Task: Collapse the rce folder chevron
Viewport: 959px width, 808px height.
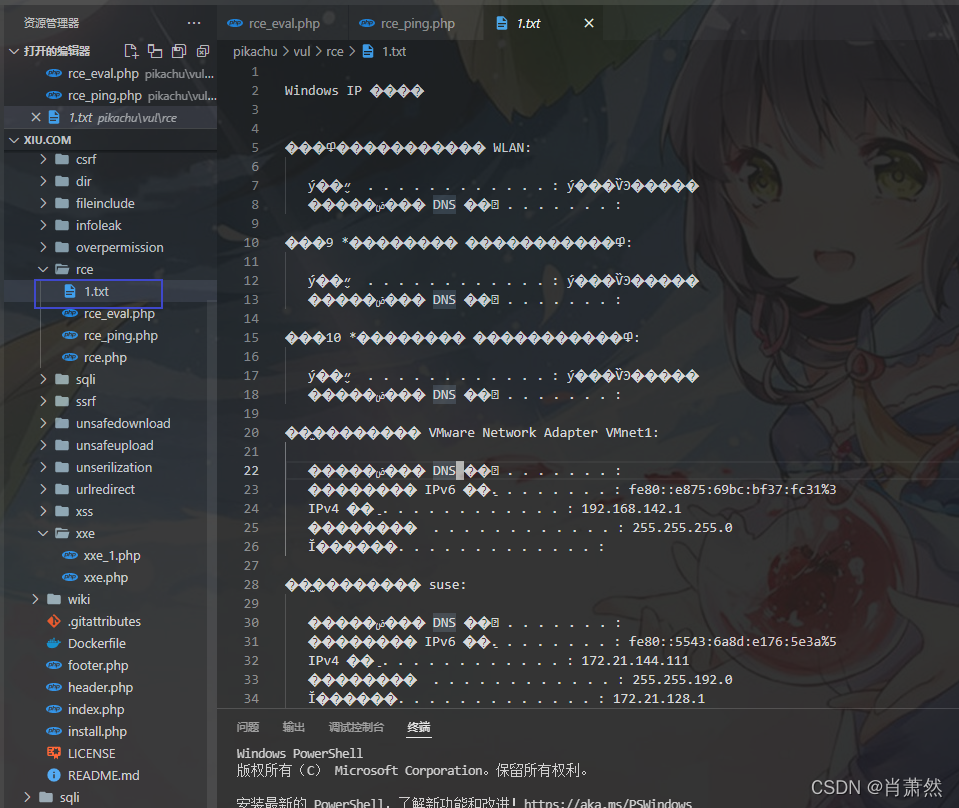Action: [43, 269]
